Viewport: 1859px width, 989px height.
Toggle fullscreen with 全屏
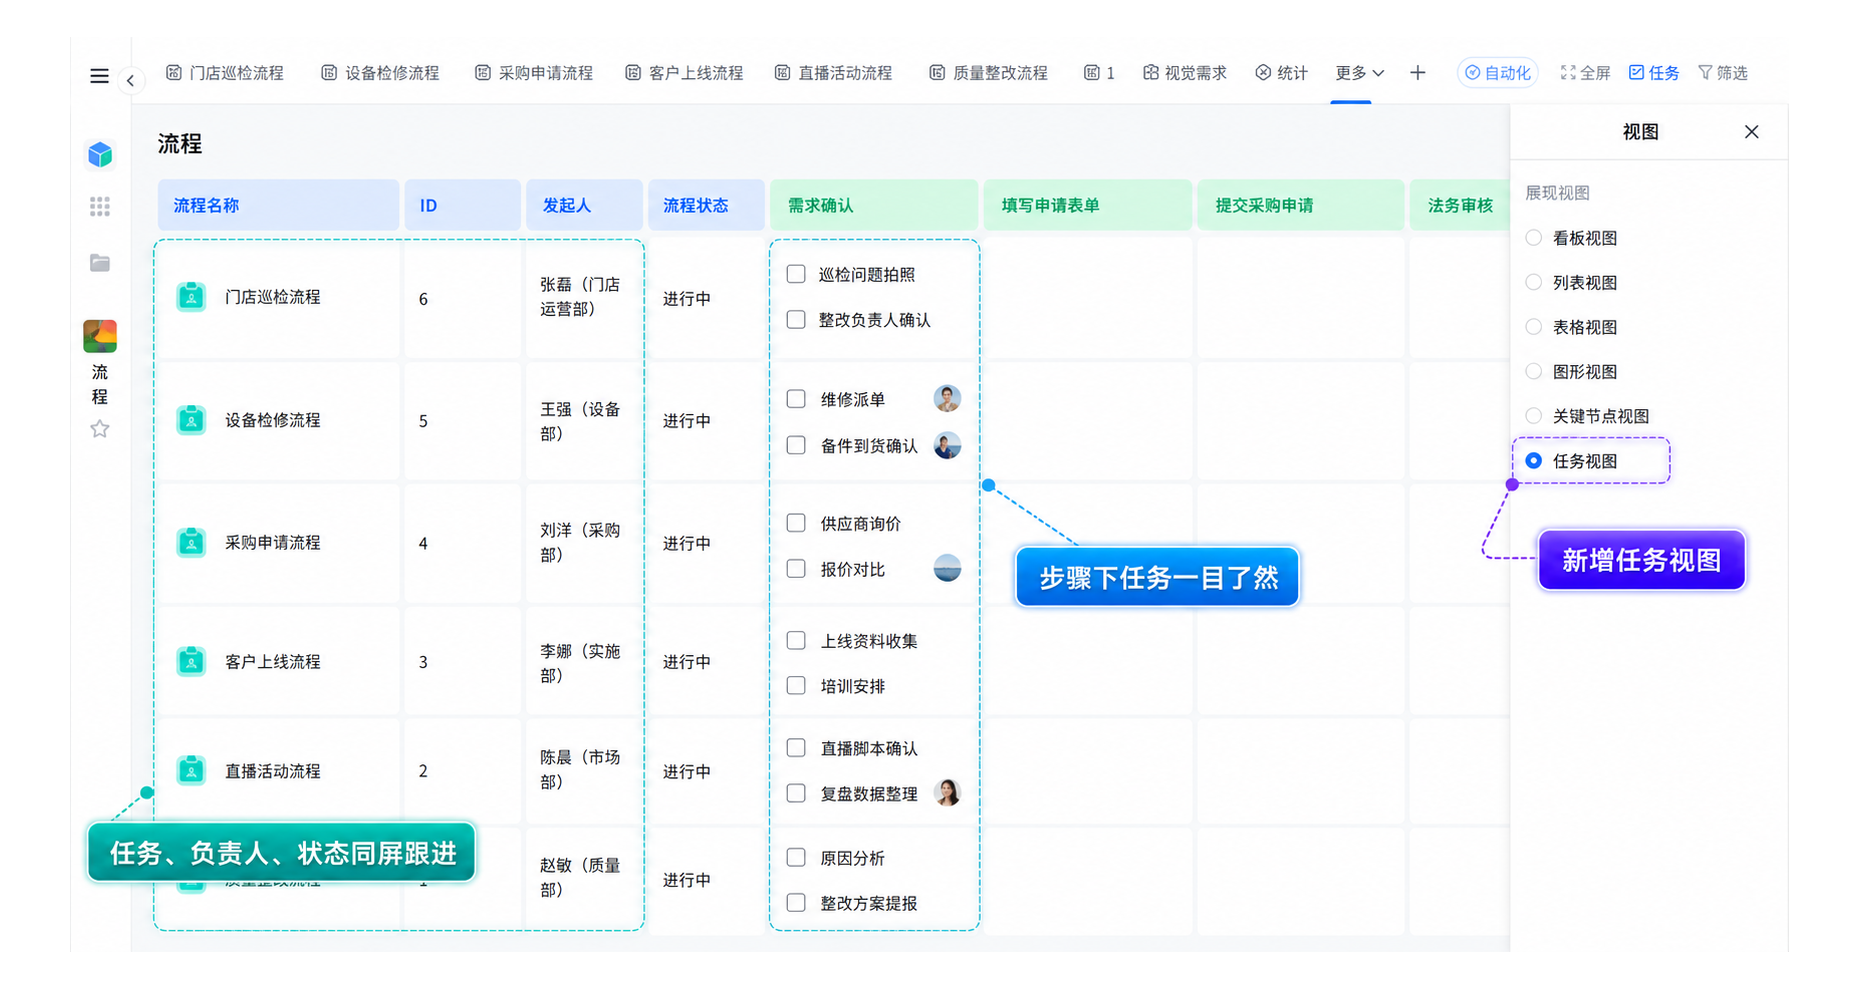tap(1585, 73)
